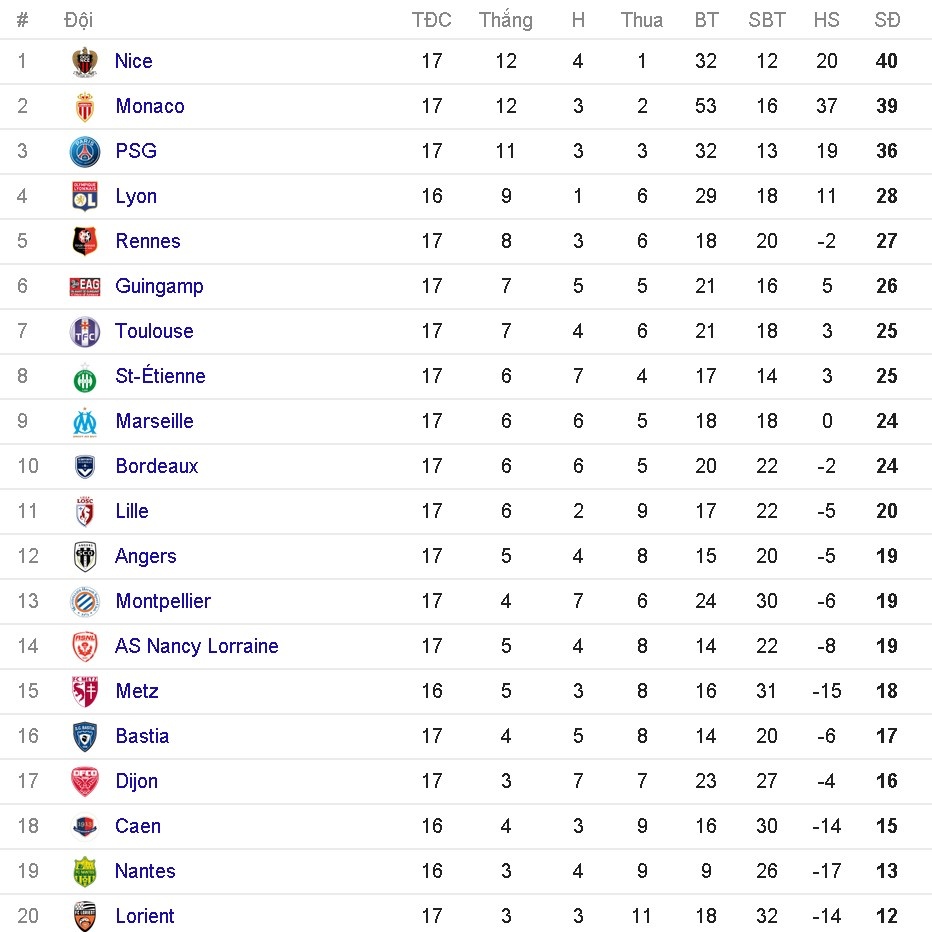
Task: Click the Guingamp EAG logo
Action: tap(85, 287)
